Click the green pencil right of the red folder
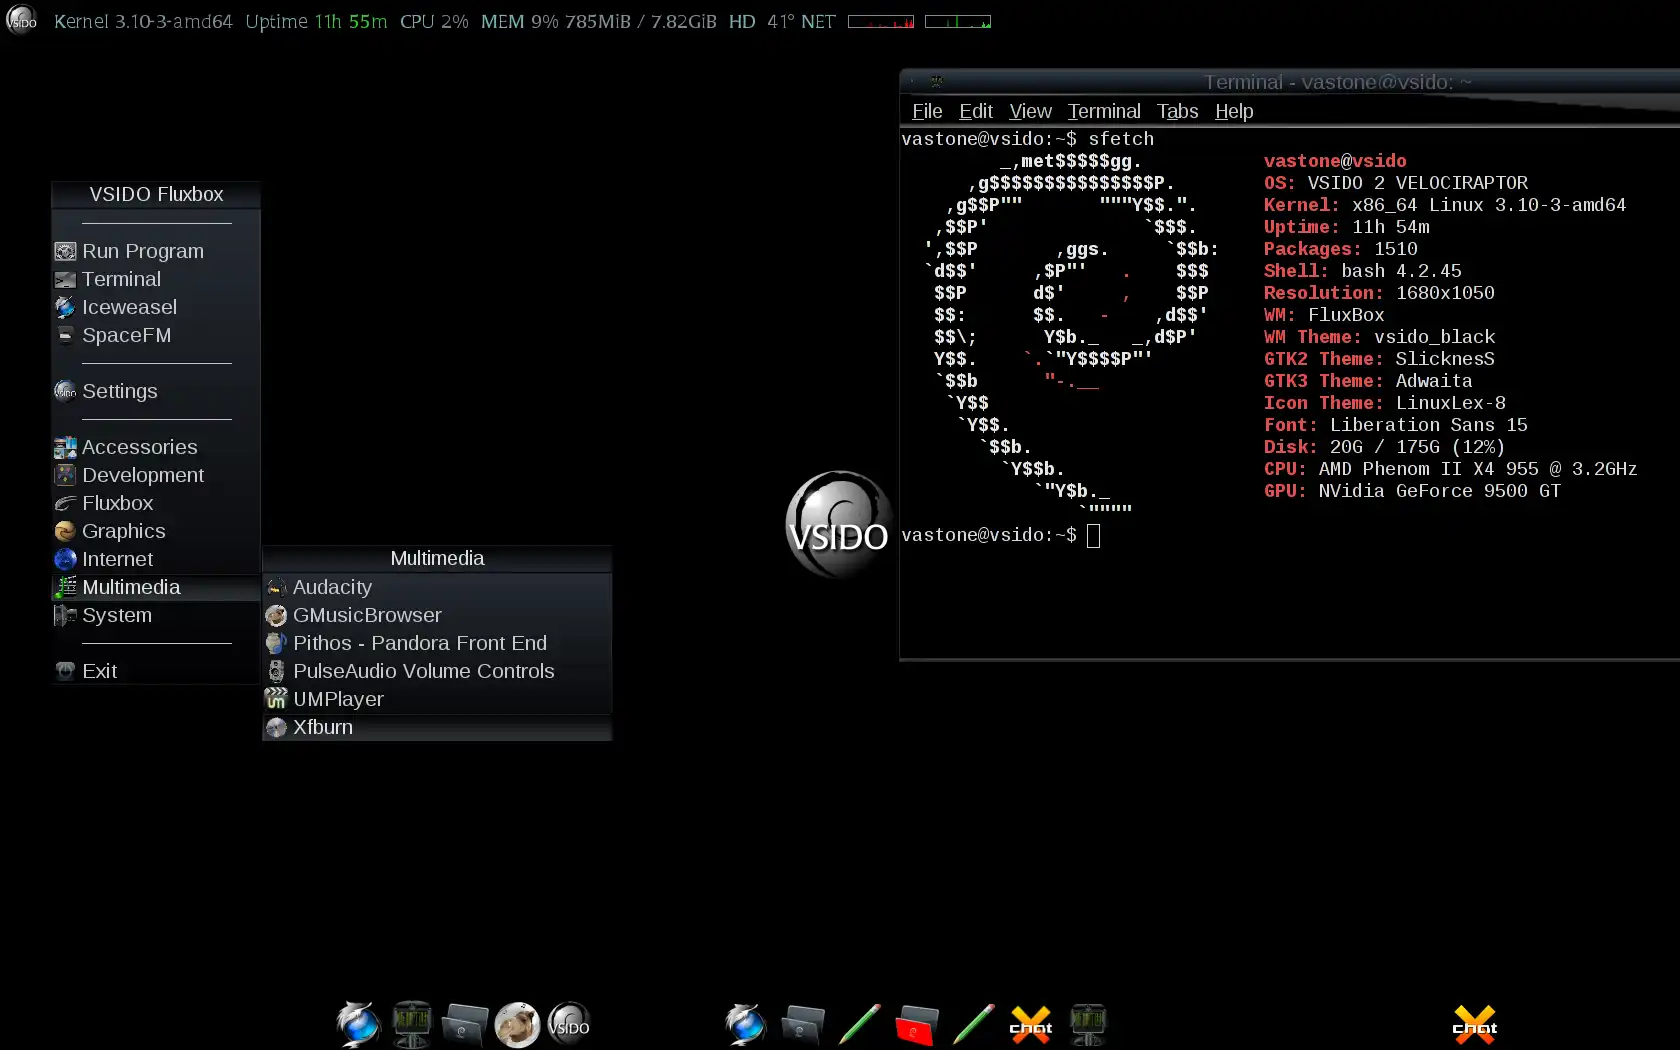The width and height of the screenshot is (1680, 1050). coord(973,1025)
